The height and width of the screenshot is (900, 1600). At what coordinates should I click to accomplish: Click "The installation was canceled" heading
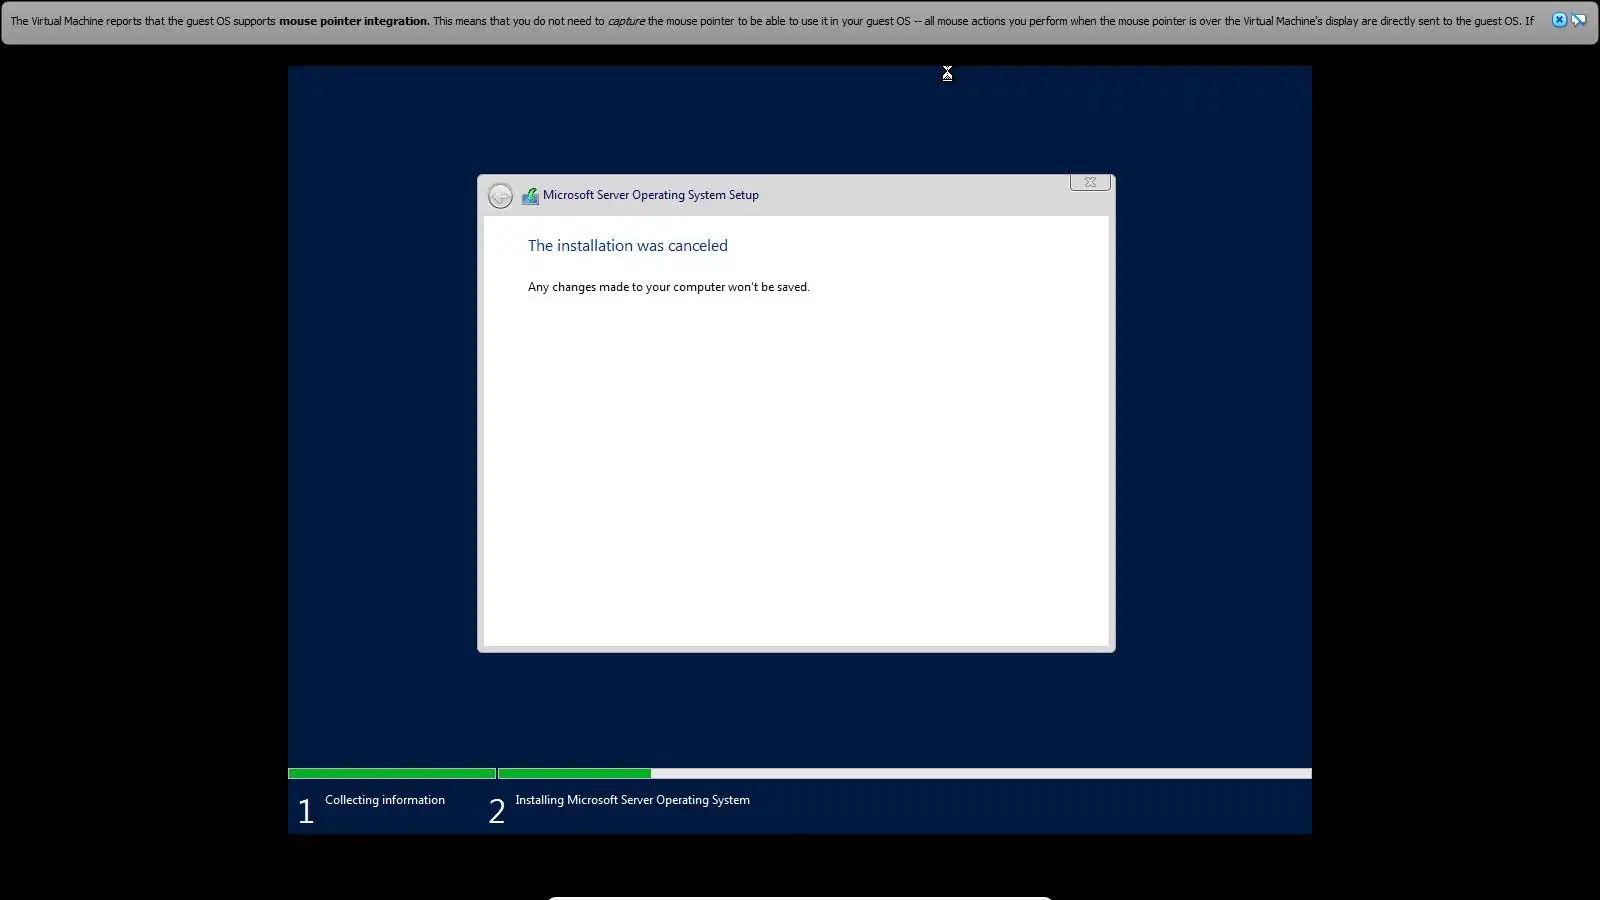[628, 246]
